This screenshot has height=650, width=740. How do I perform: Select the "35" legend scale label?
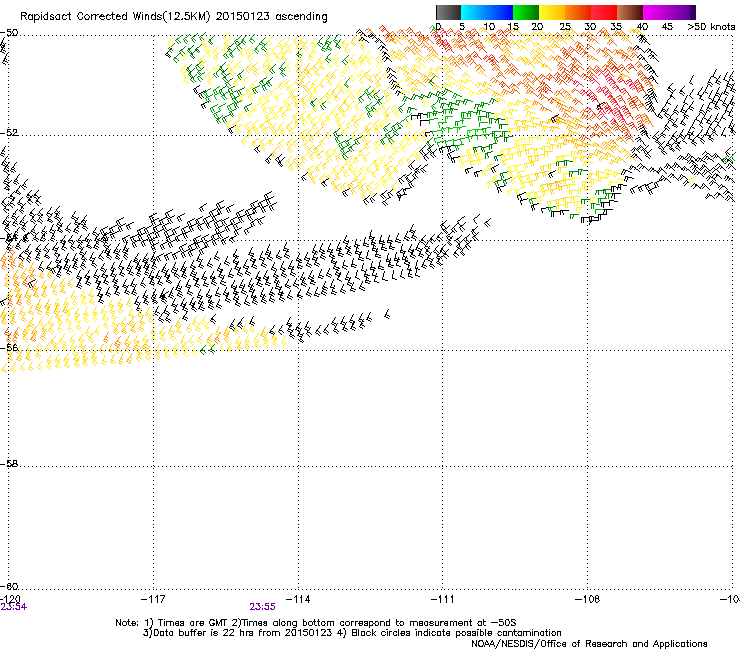[x=616, y=27]
